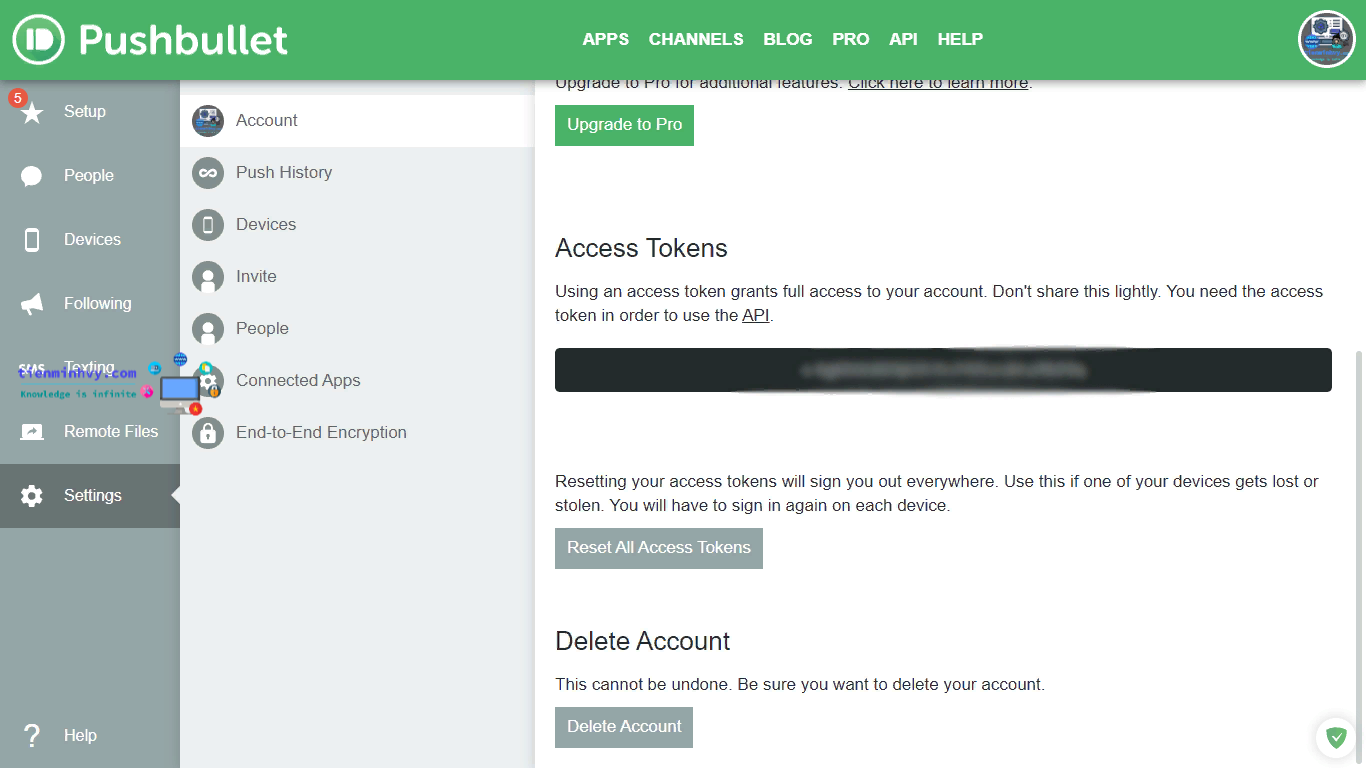
Task: Open the Setup star icon
Action: click(32, 112)
